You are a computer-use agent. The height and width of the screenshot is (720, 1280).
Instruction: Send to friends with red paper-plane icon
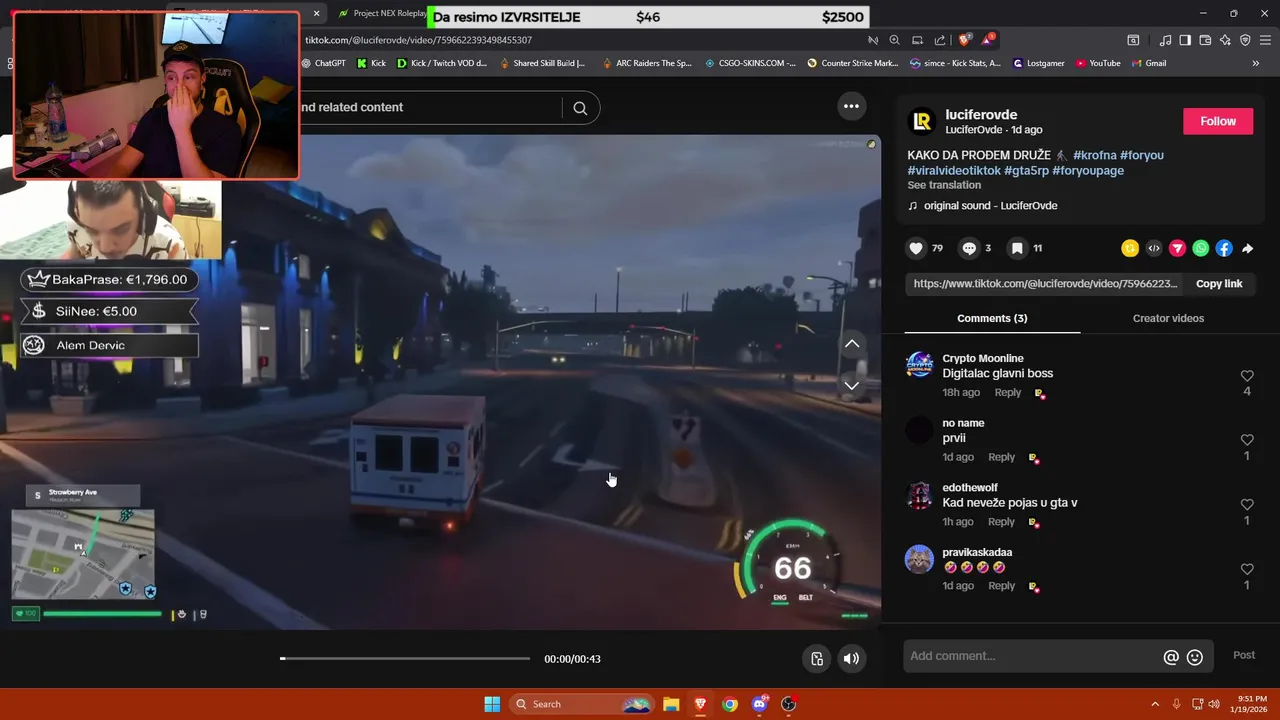pyautogui.click(x=1177, y=248)
